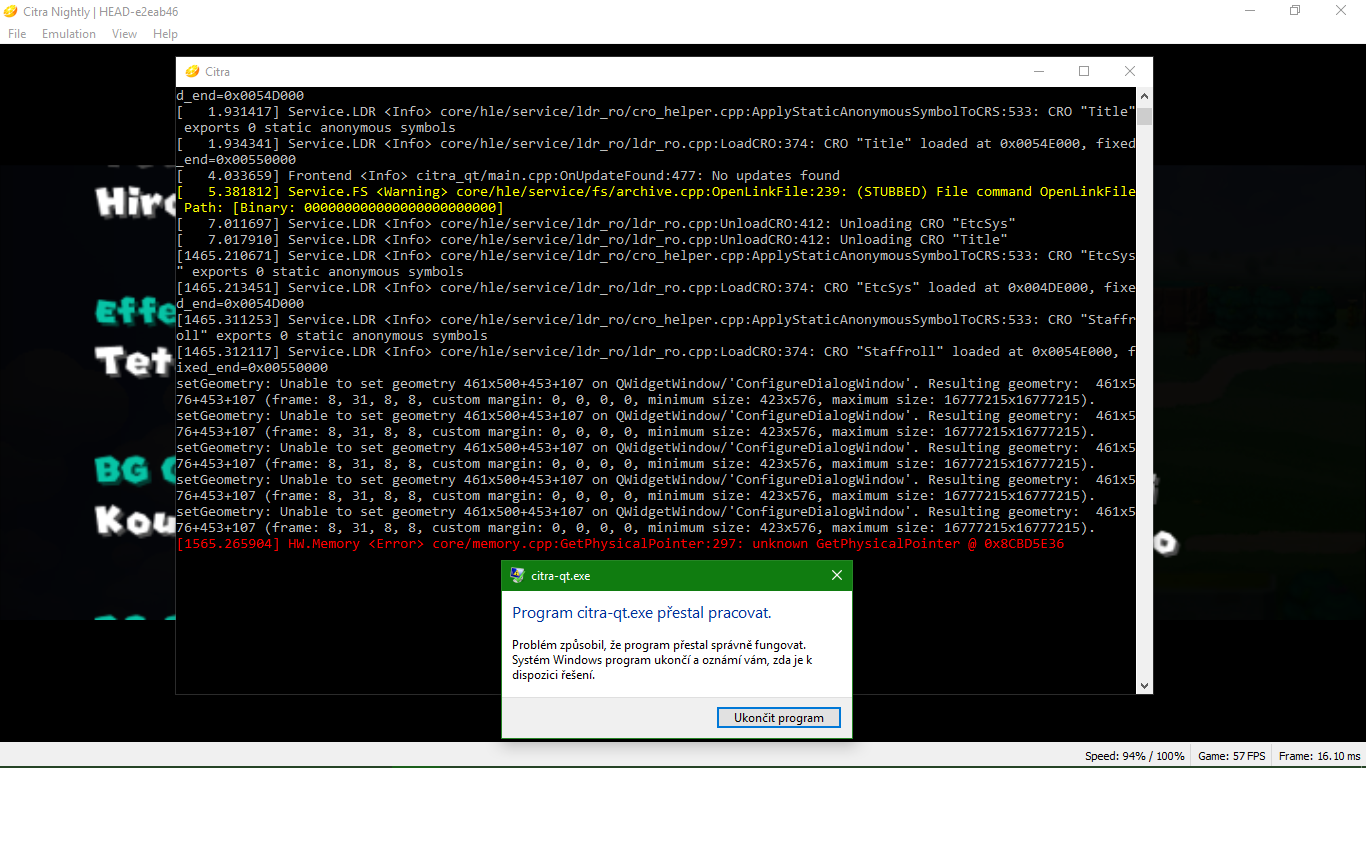Image resolution: width=1366 pixels, height=842 pixels.
Task: Click the console vertical scrollbar thumb
Action: (1145, 116)
